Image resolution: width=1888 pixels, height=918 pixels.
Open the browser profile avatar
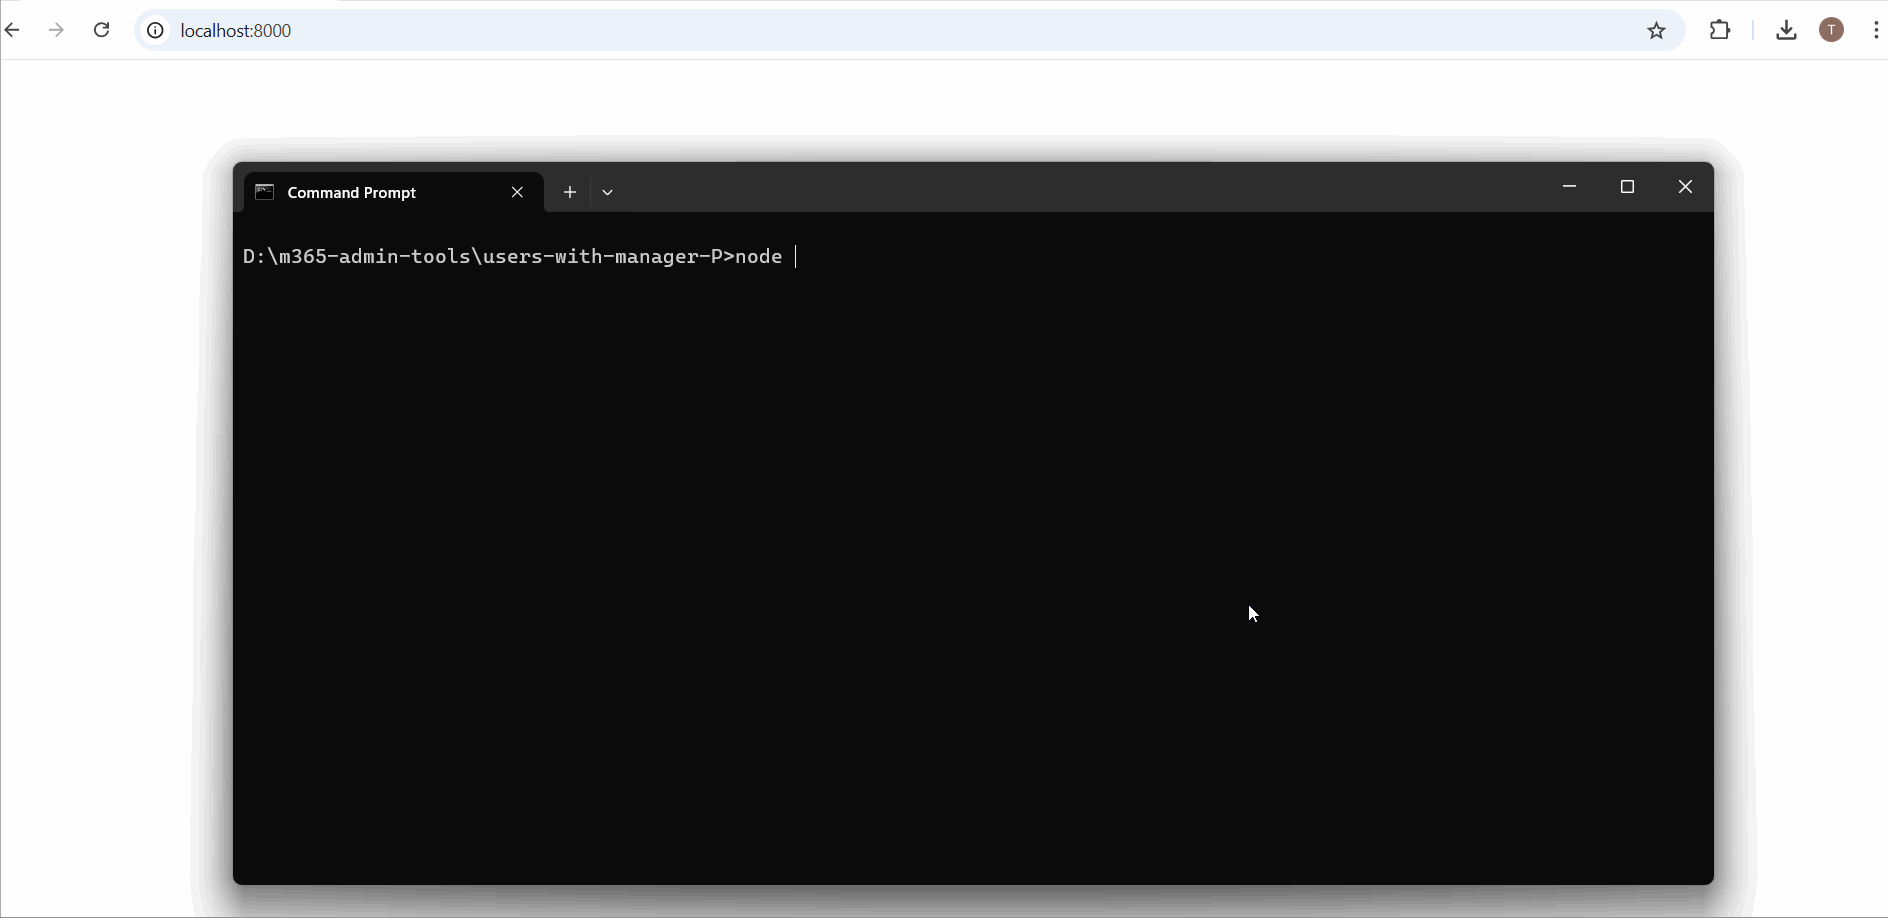pos(1832,30)
